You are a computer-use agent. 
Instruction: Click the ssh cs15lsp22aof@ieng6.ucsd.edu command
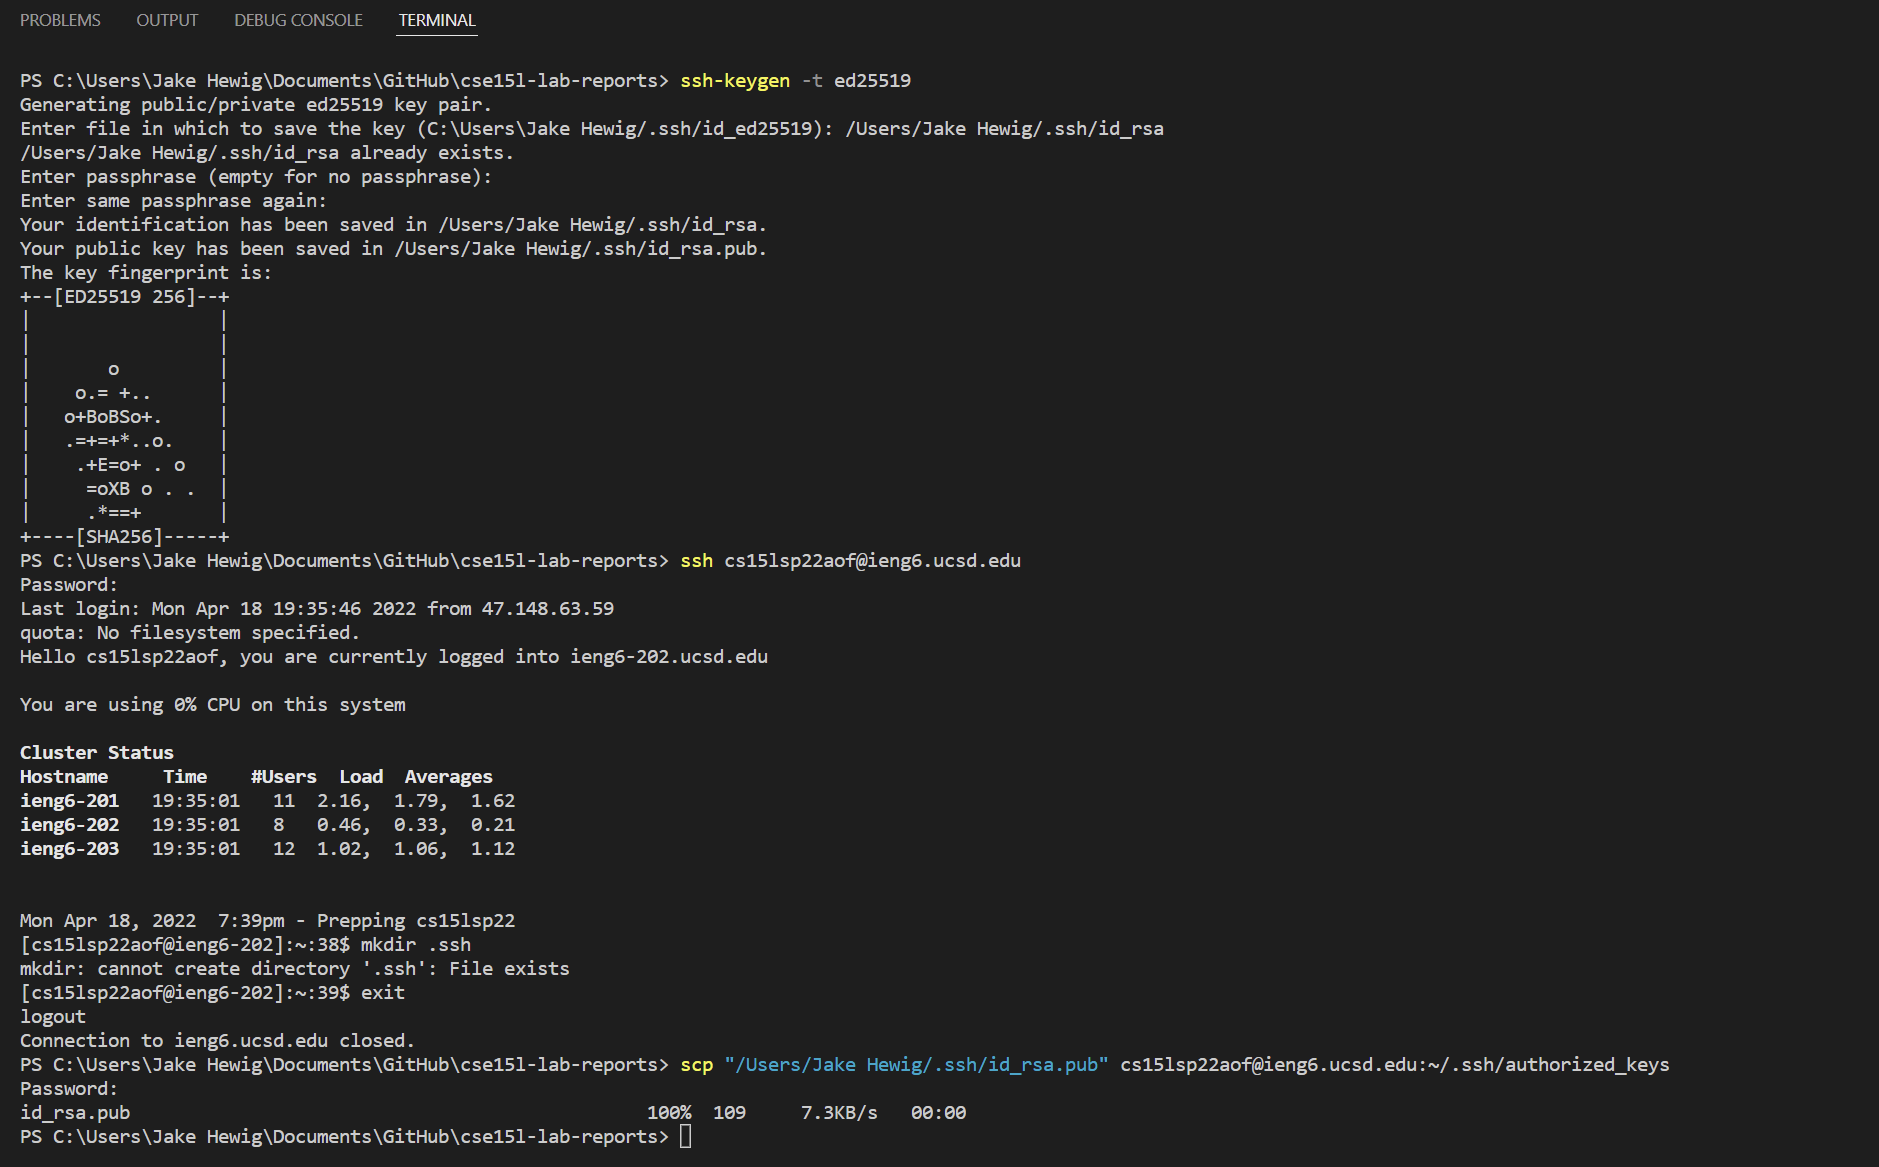[850, 561]
